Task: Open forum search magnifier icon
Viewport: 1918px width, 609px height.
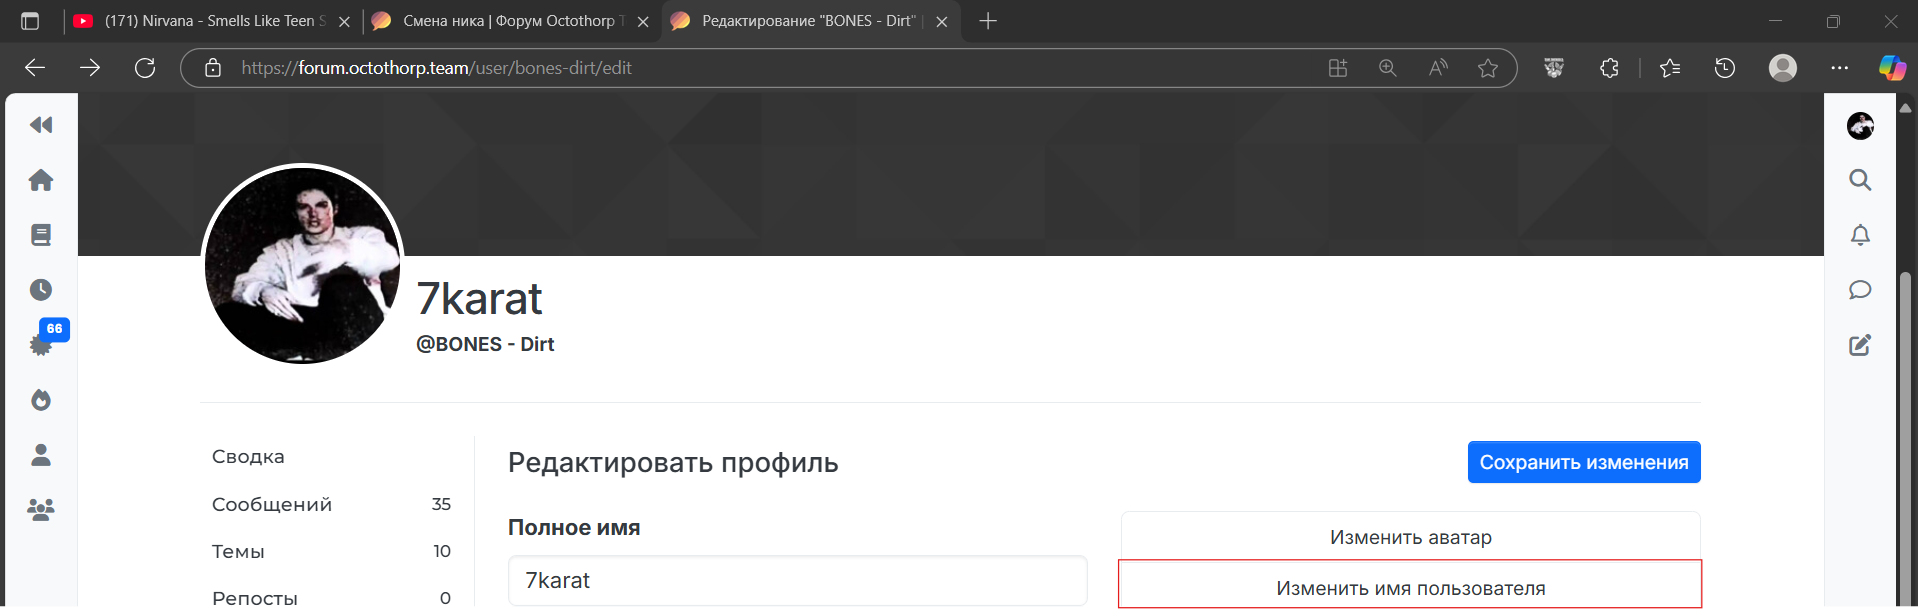Action: click(x=1860, y=180)
